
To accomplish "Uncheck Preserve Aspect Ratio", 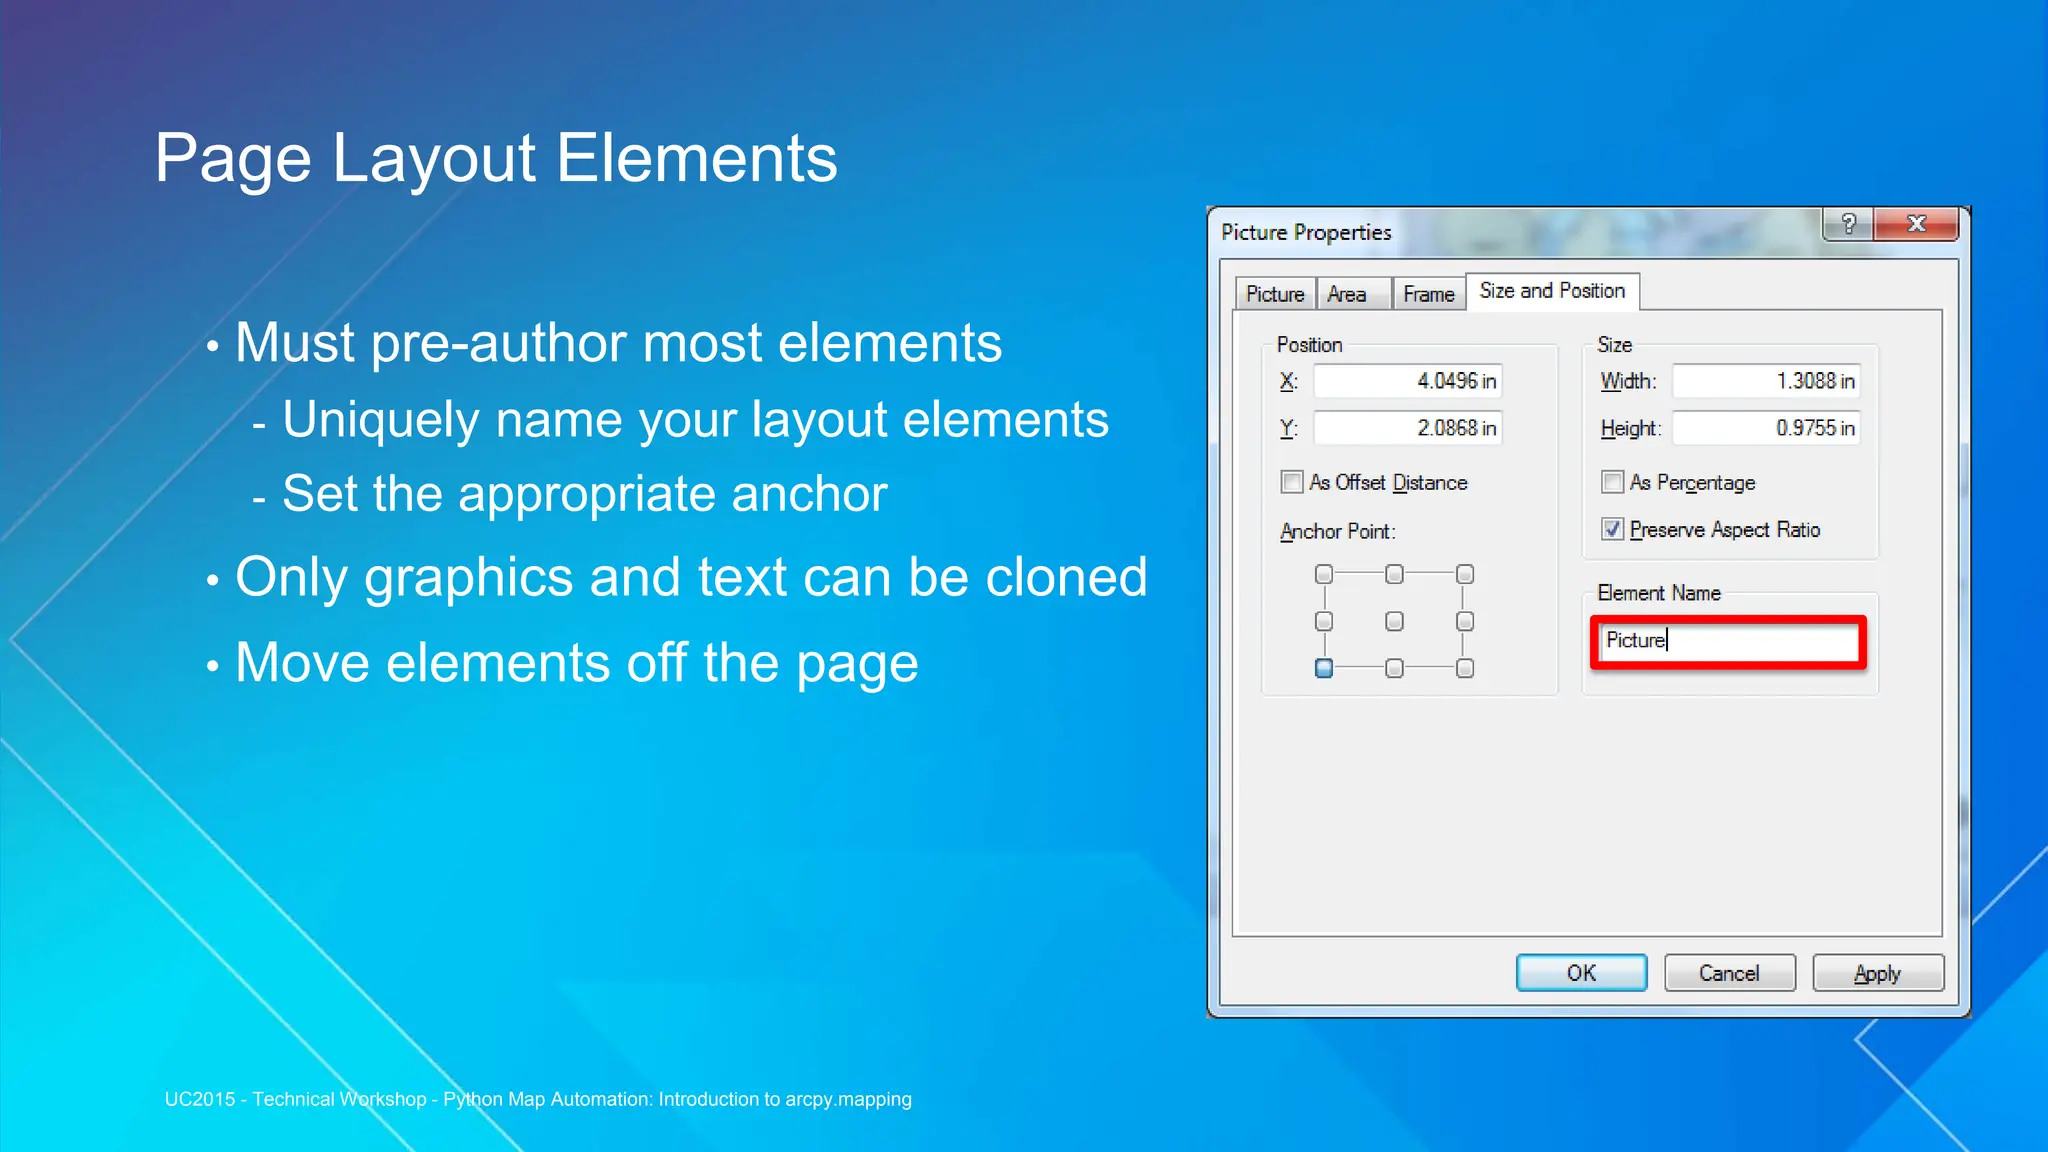I will (1612, 529).
